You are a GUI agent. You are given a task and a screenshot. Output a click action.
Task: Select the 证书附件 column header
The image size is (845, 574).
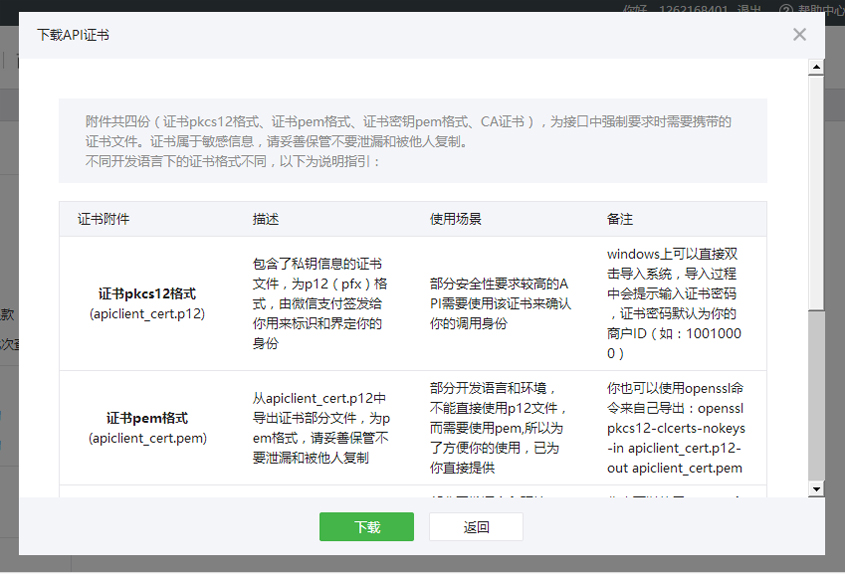[104, 219]
